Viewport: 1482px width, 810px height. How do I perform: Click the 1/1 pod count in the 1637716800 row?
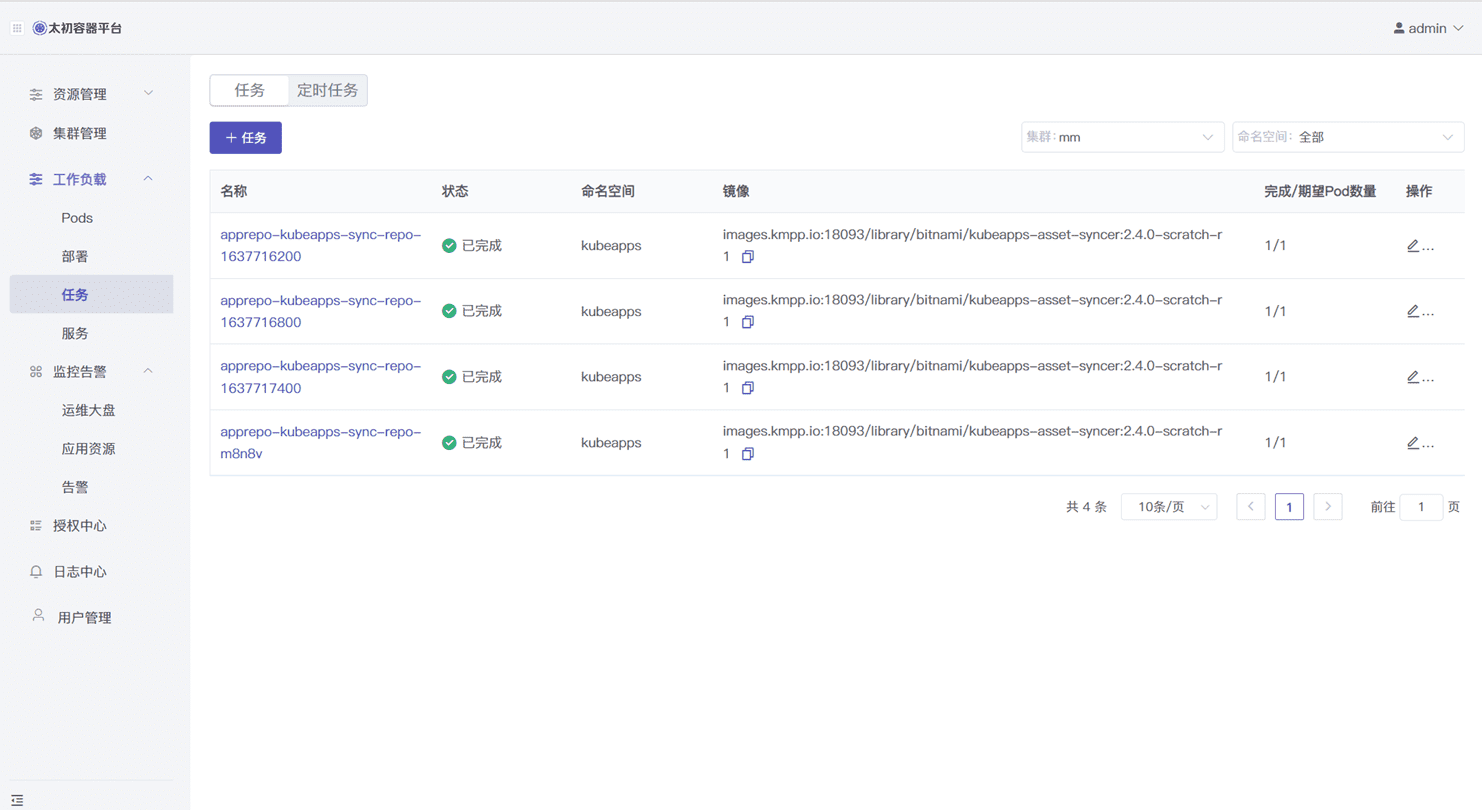(1275, 311)
